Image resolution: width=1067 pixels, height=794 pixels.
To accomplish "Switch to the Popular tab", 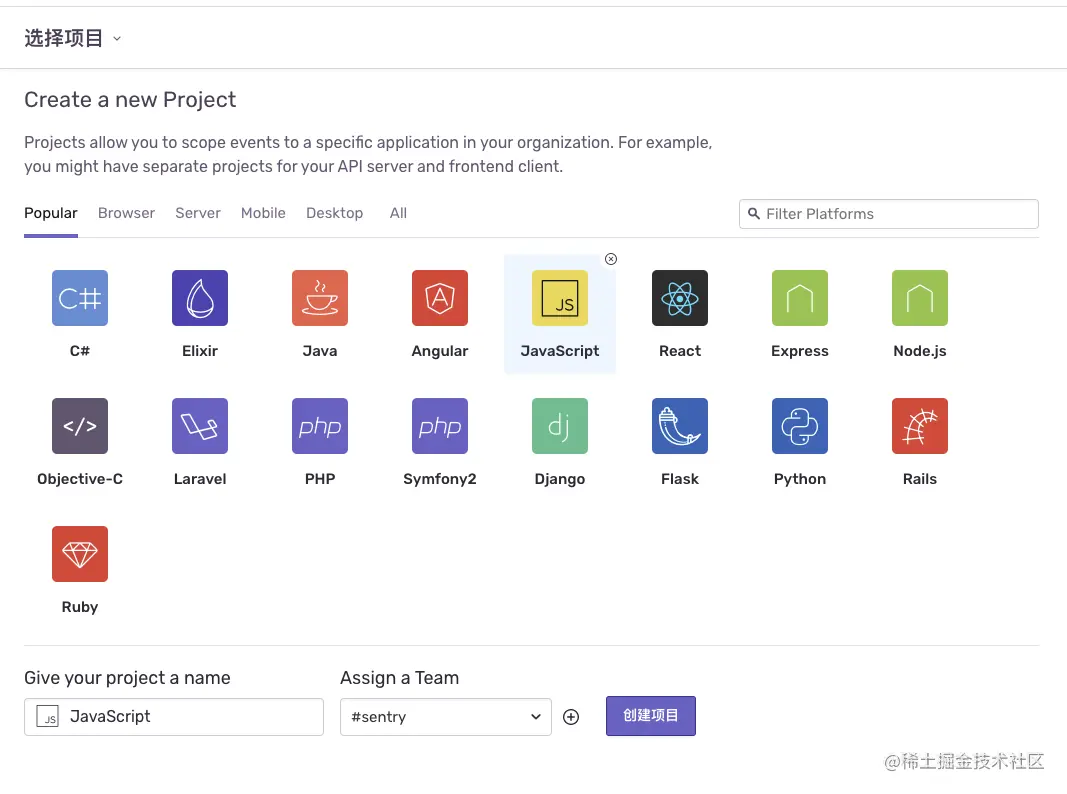I will 51,213.
